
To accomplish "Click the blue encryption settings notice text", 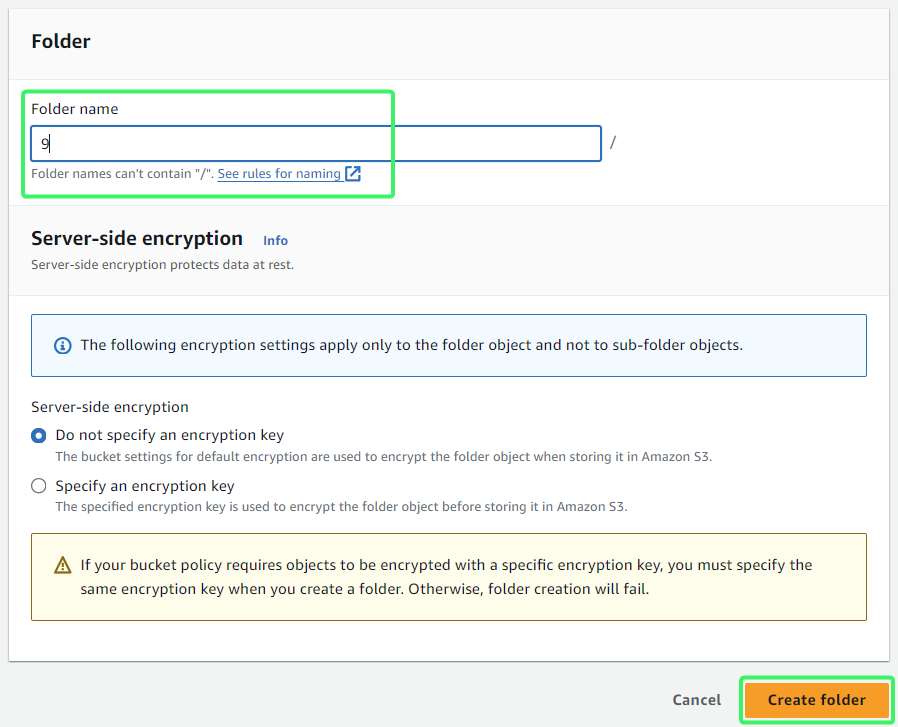I will click(411, 345).
